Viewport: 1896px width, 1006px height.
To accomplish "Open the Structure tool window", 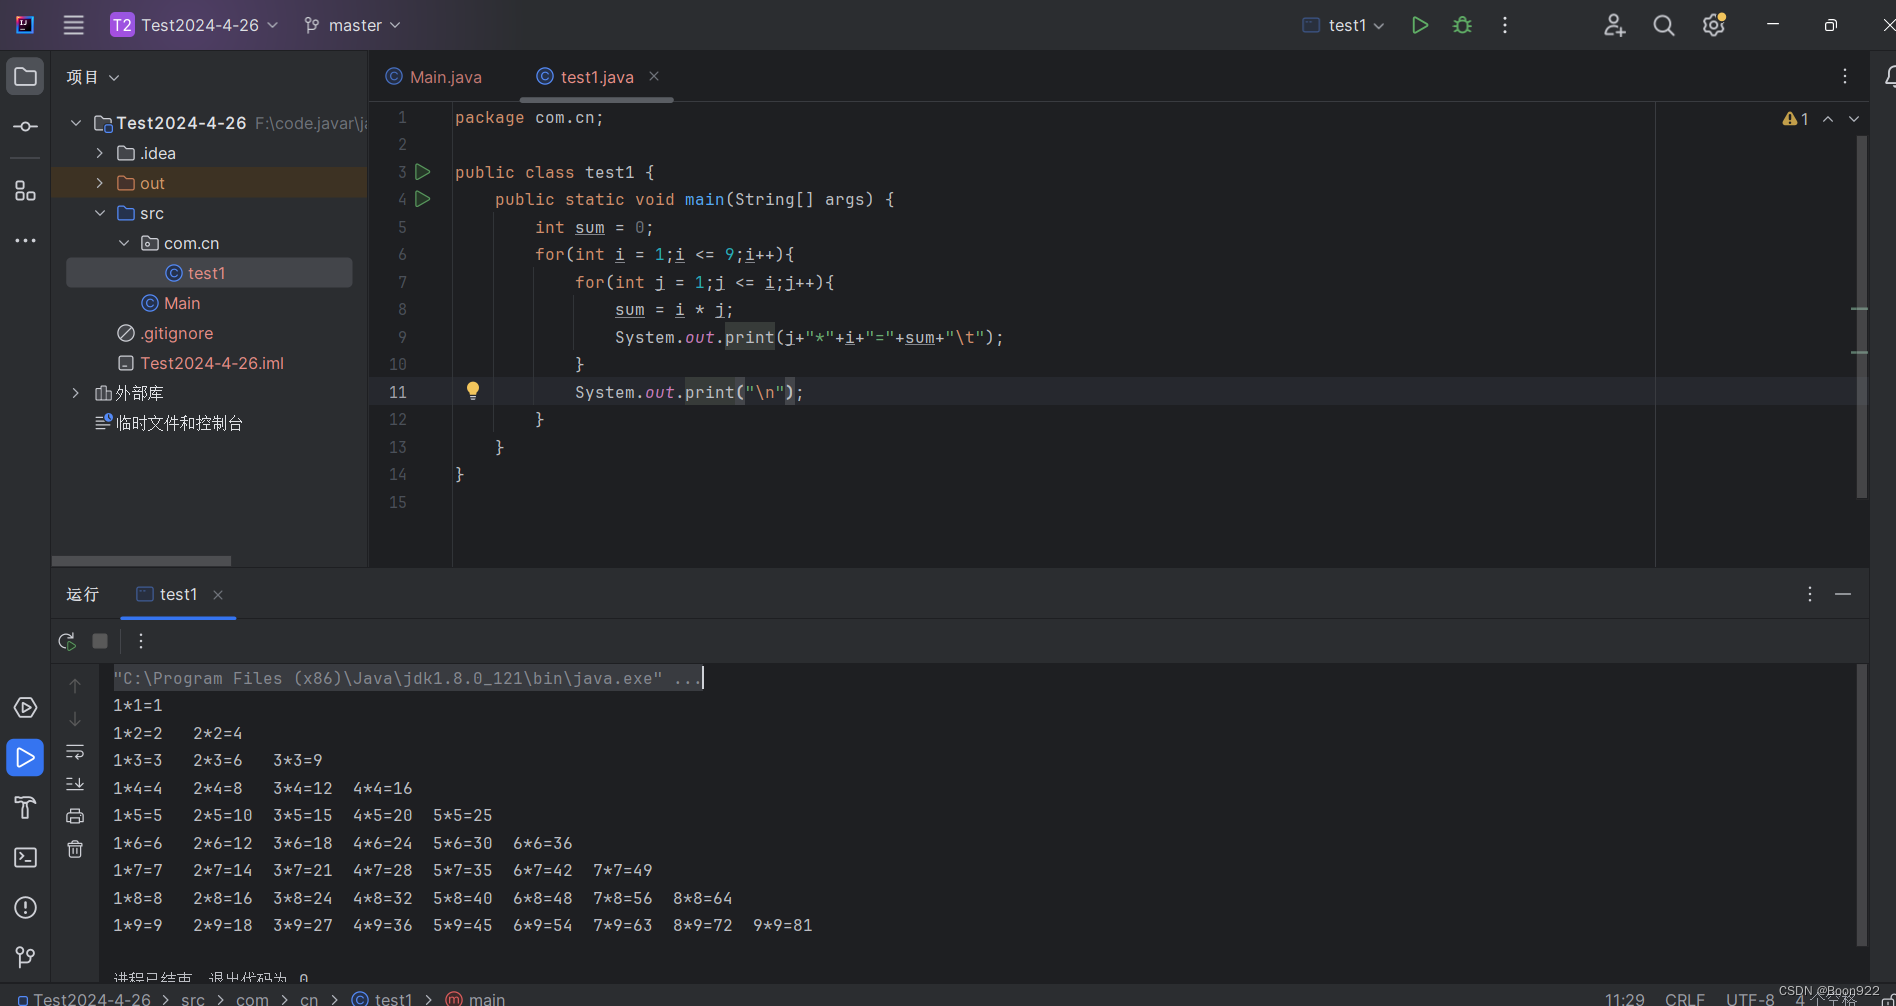I will pos(25,190).
